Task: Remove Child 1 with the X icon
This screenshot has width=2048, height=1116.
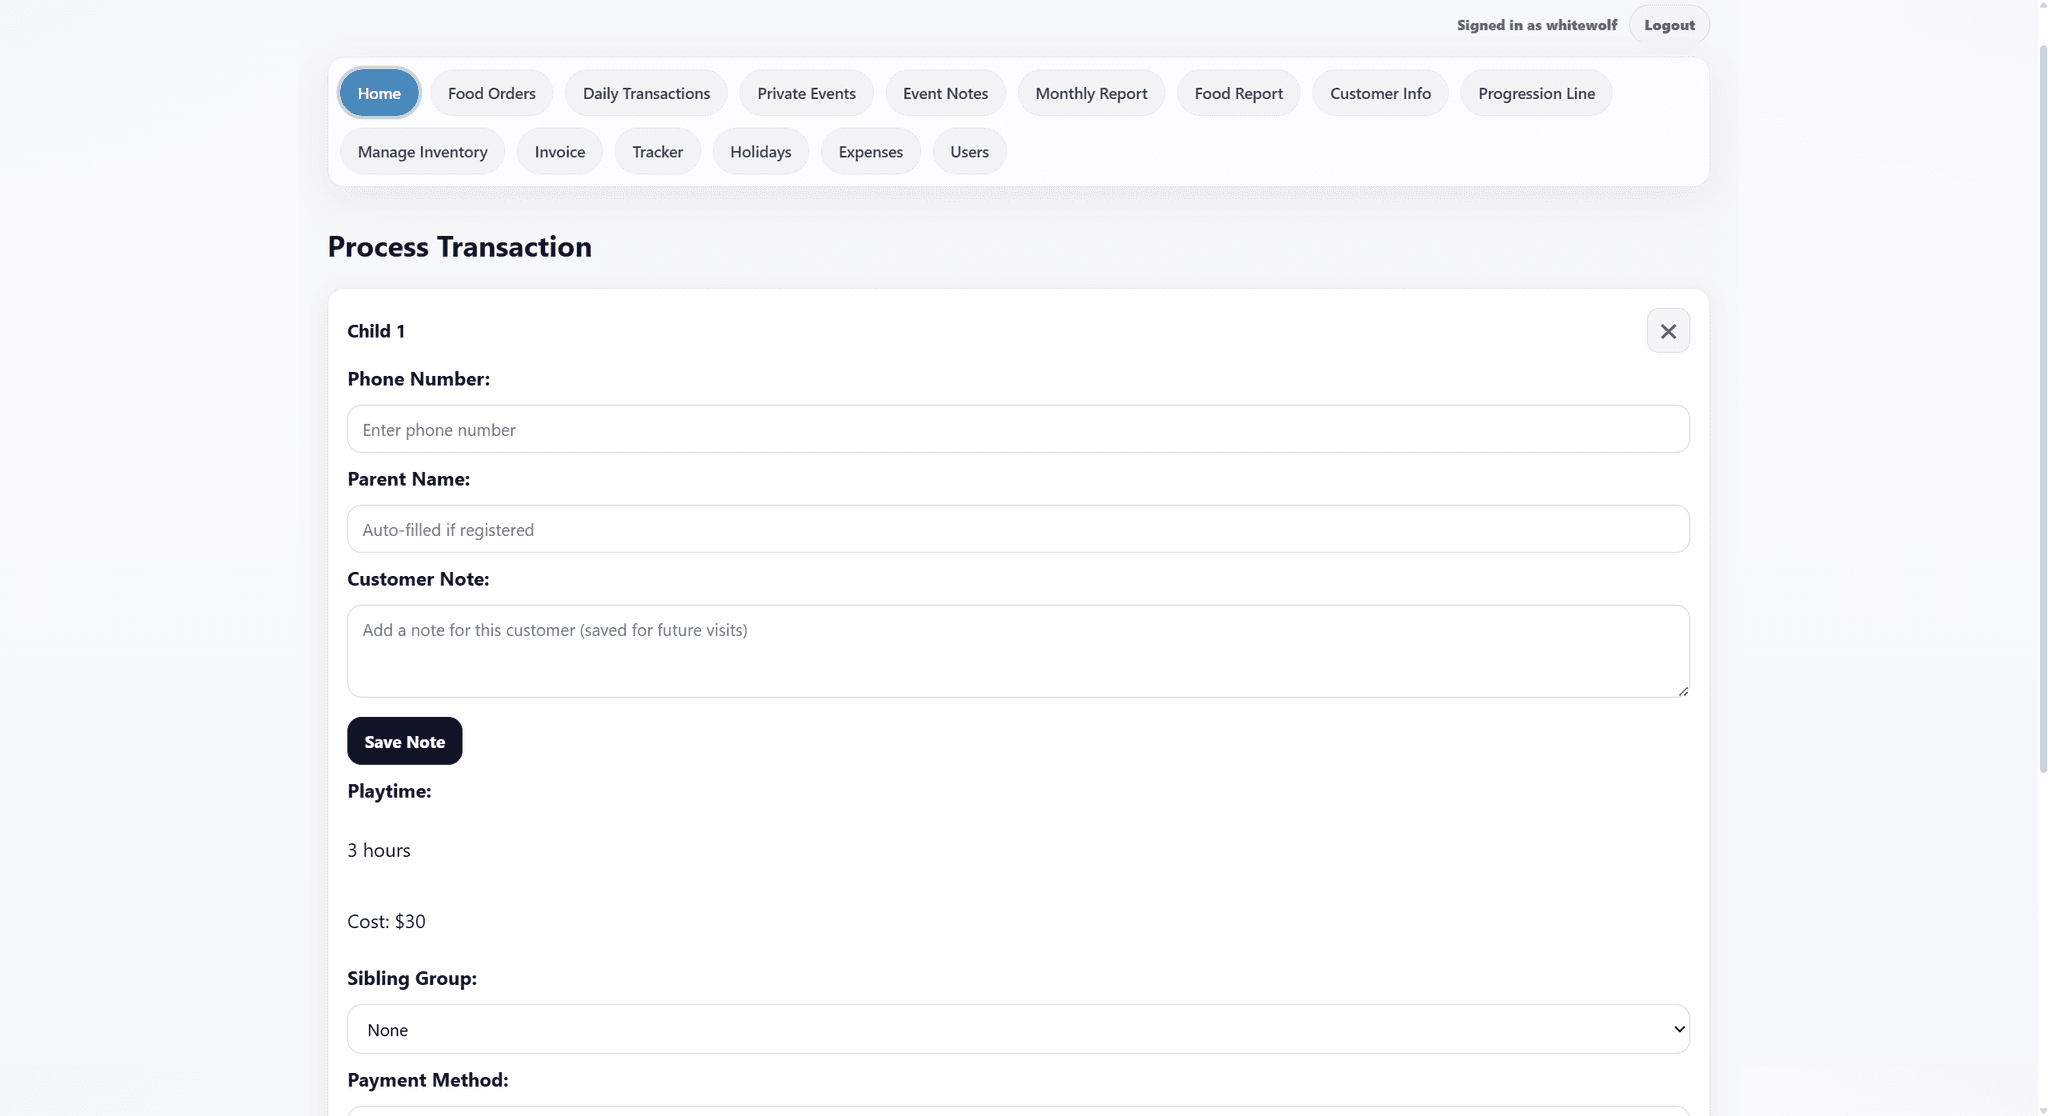Action: [x=1667, y=331]
